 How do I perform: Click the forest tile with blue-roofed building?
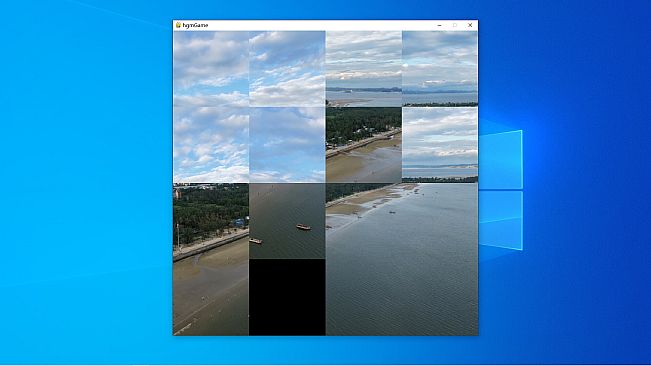click(211, 221)
